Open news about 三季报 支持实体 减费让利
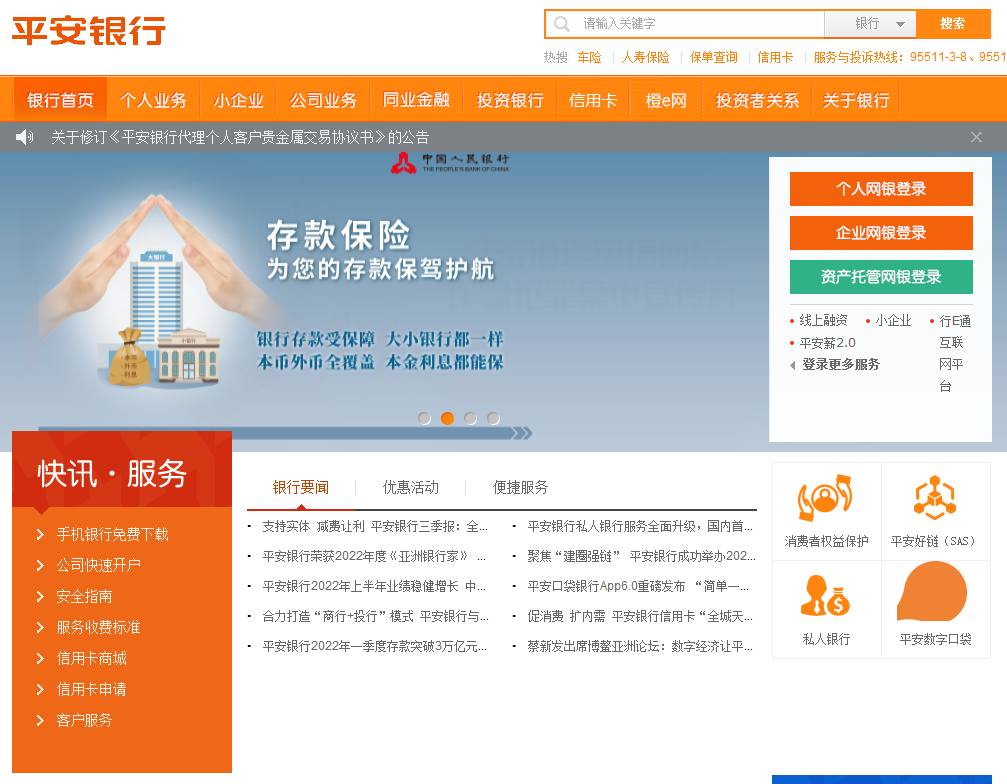 point(375,527)
